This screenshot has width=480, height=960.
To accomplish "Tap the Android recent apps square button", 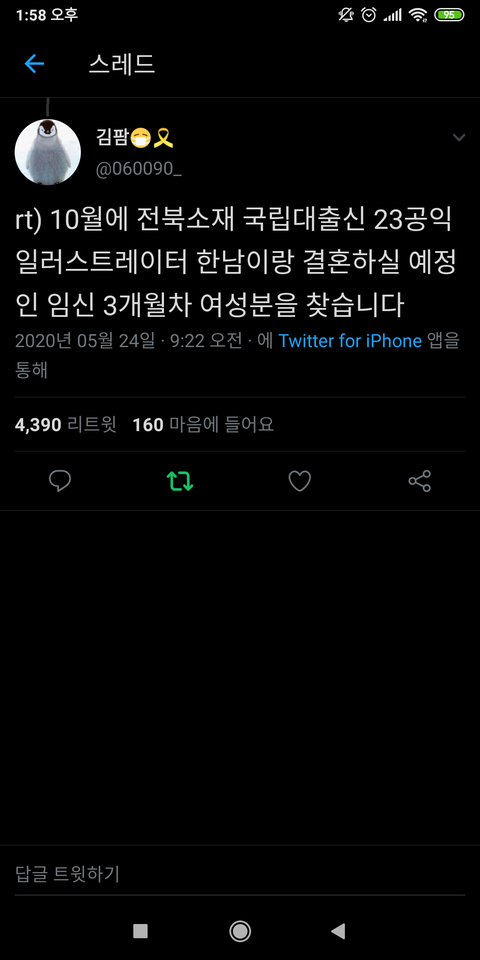I will [x=140, y=931].
